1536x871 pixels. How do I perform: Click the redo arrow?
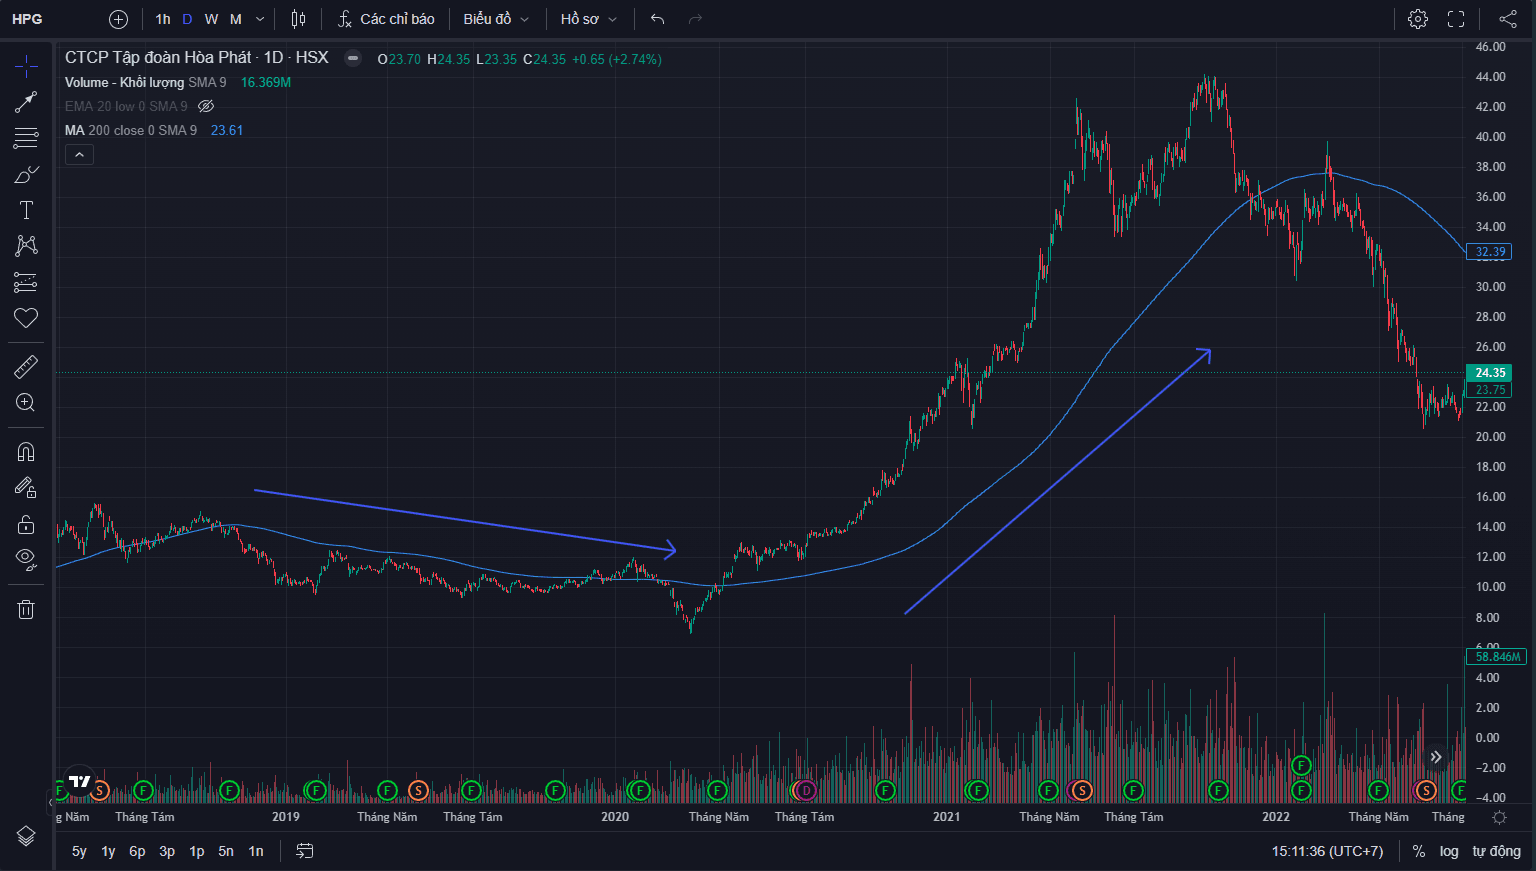pyautogui.click(x=696, y=19)
